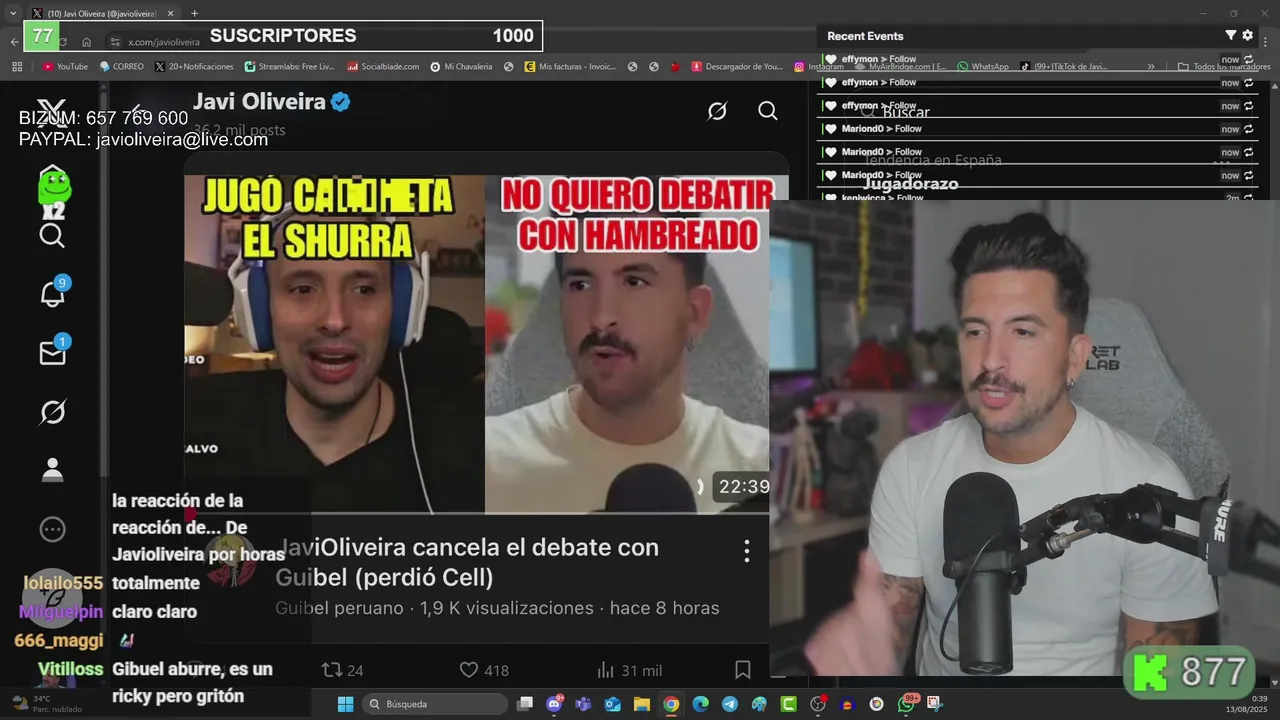1280x720 pixels.
Task: Click 'Guibel peruano' channel name under video
Action: (339, 608)
